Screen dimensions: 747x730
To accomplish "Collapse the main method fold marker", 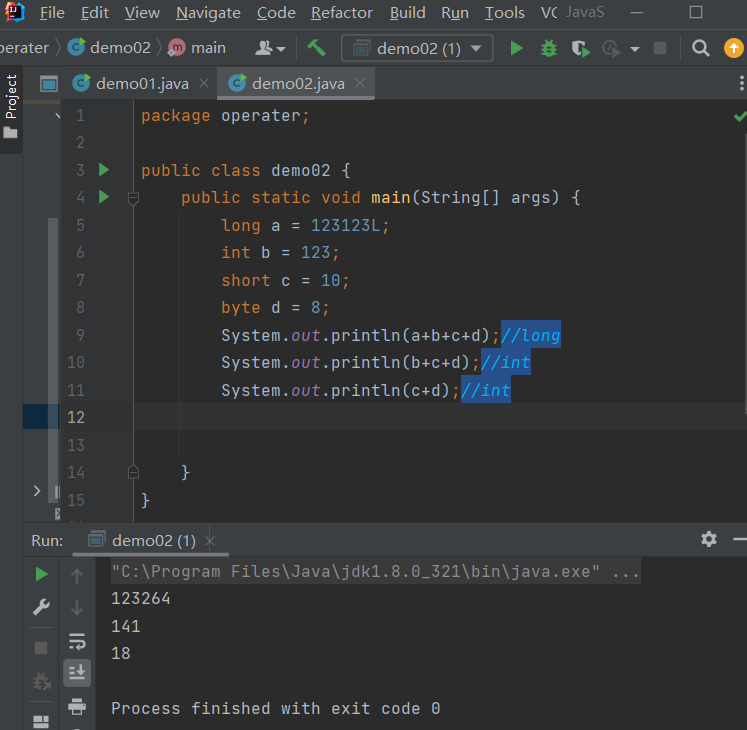I will [x=133, y=199].
